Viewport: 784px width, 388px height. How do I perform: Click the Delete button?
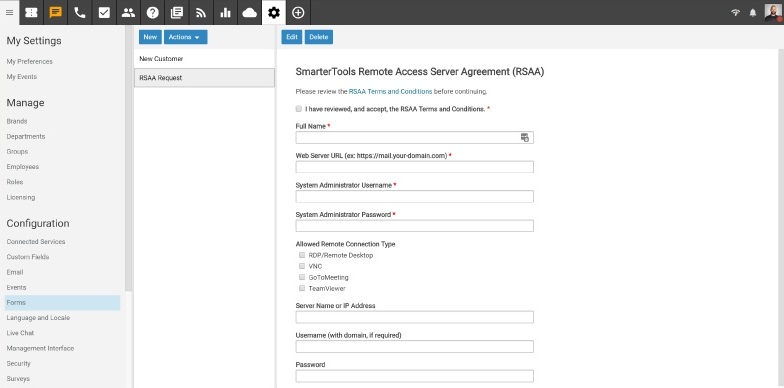coord(318,37)
